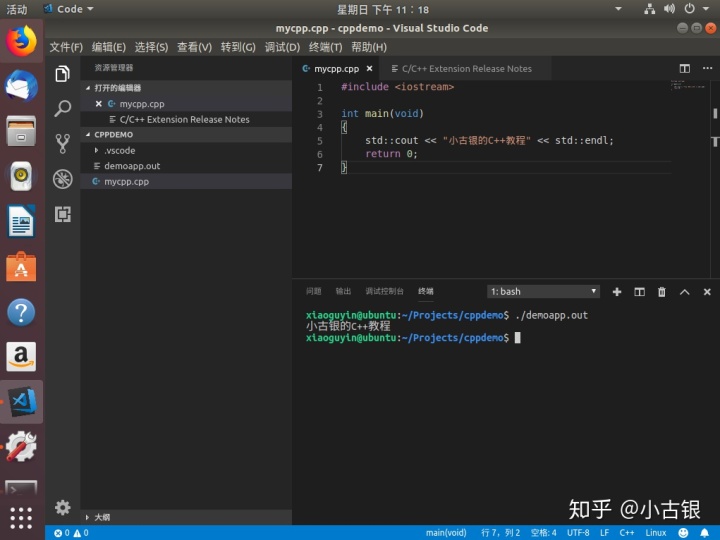Screen dimensions: 720x540
Task: Select the Terminal panel tab
Action: point(426,291)
